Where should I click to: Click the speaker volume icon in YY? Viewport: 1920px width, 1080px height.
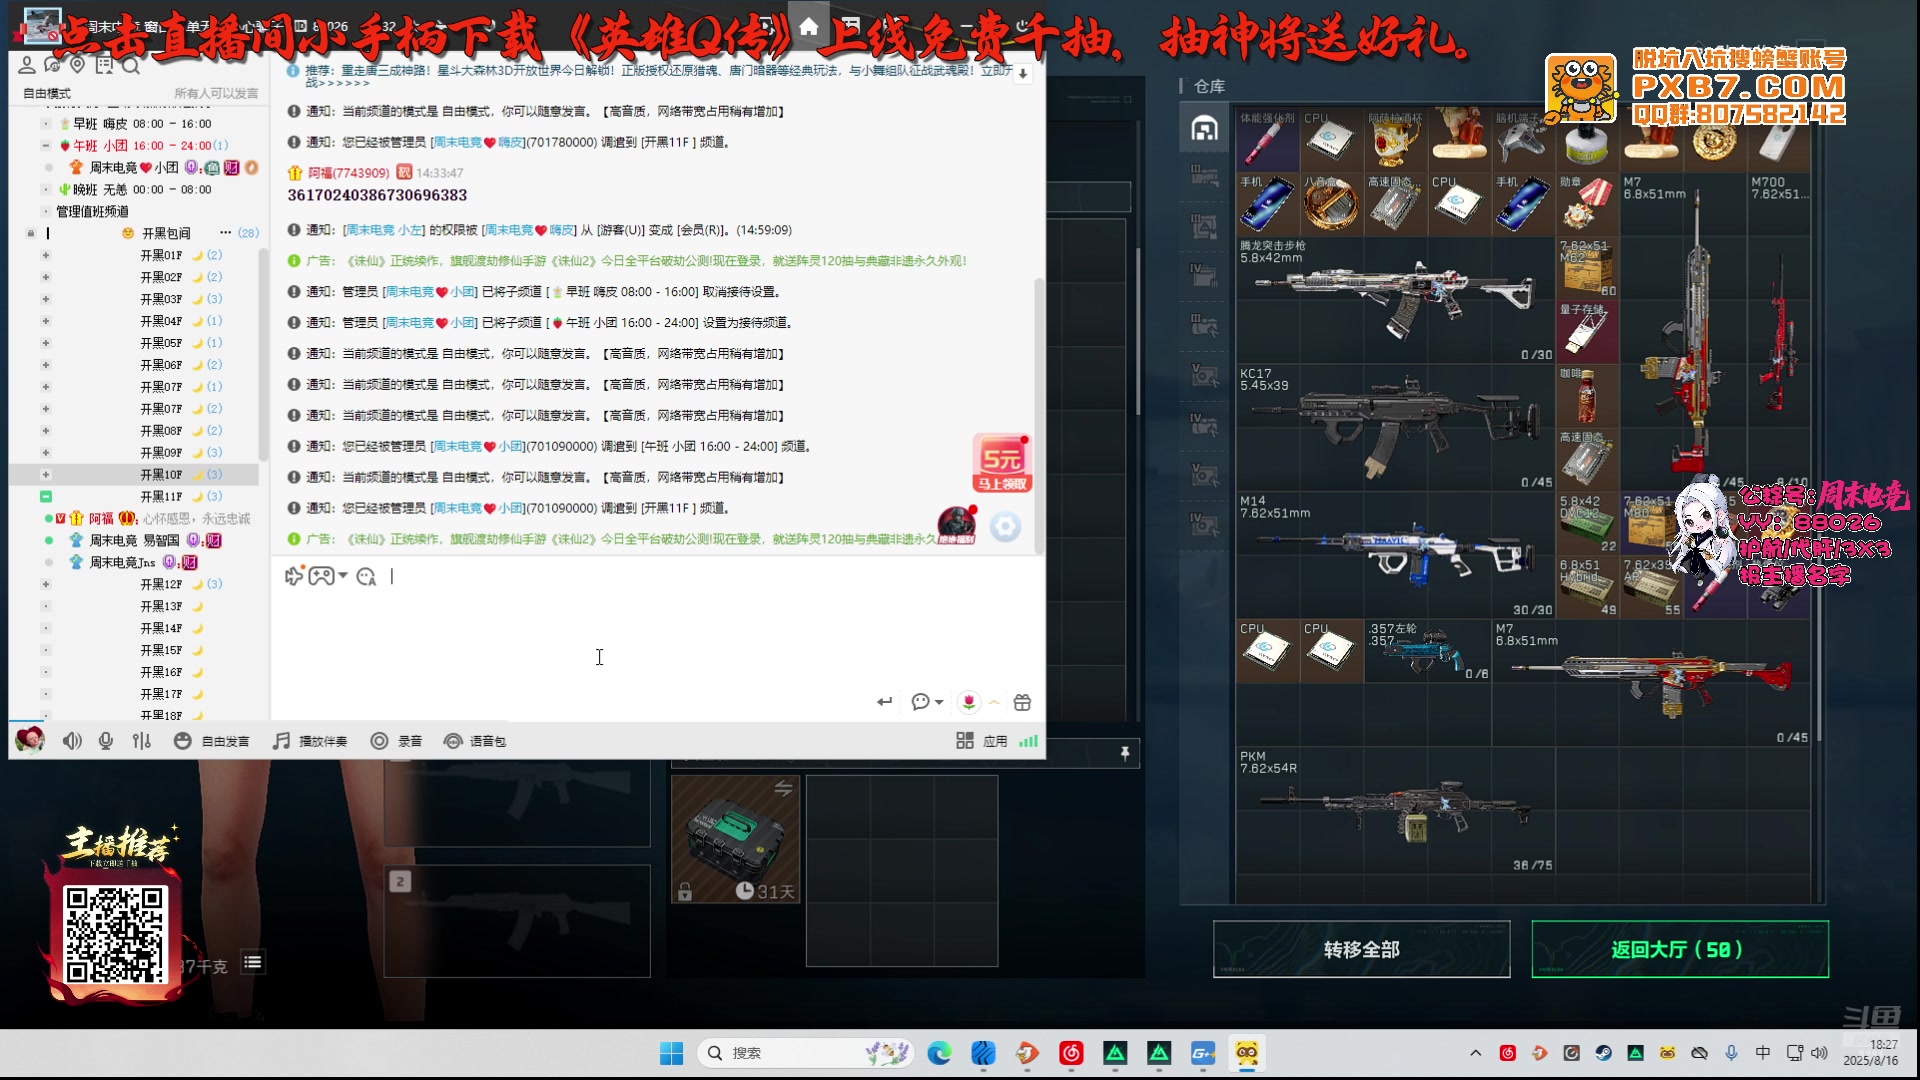72,741
